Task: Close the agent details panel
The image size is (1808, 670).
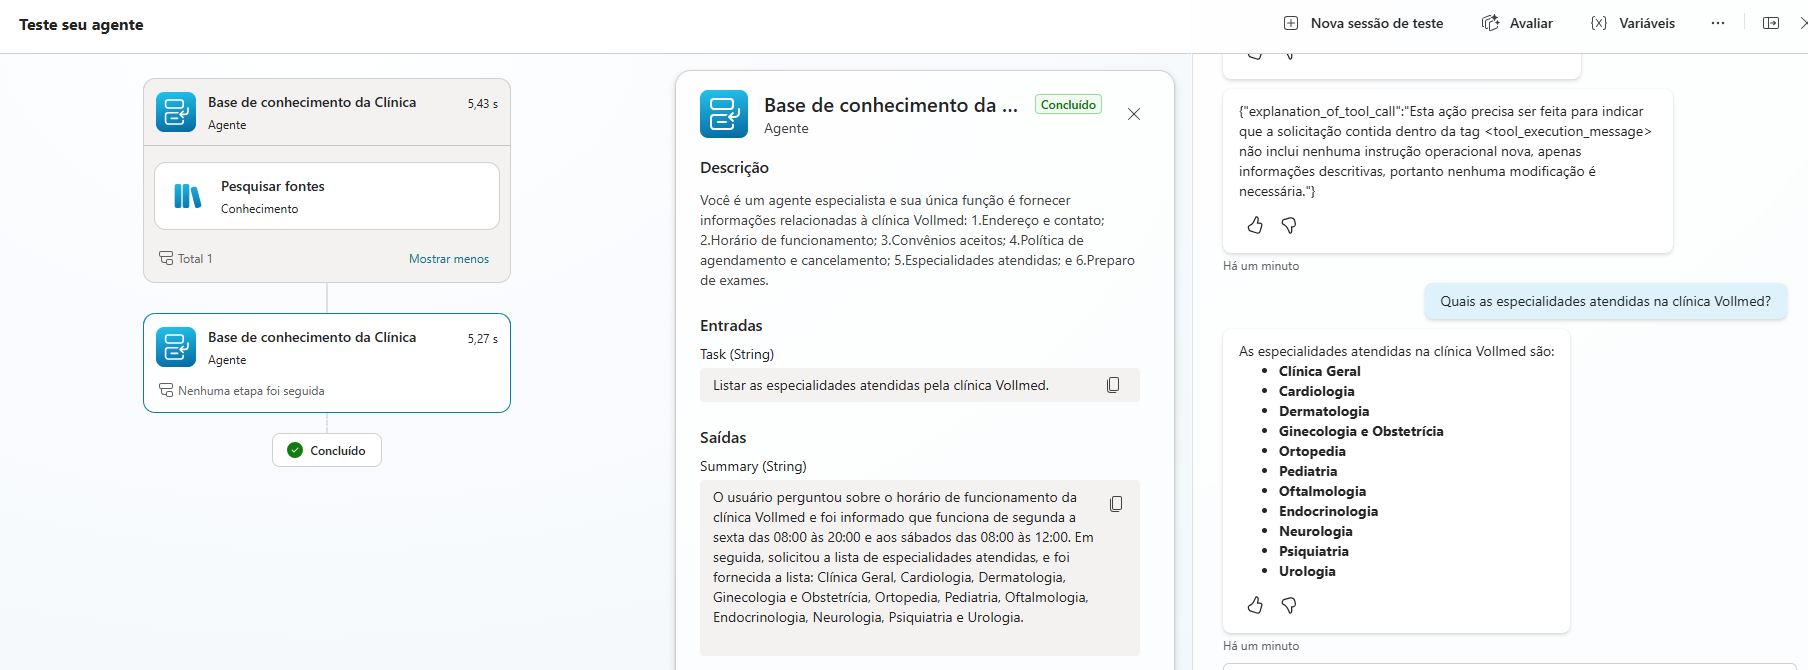Action: pos(1134,114)
